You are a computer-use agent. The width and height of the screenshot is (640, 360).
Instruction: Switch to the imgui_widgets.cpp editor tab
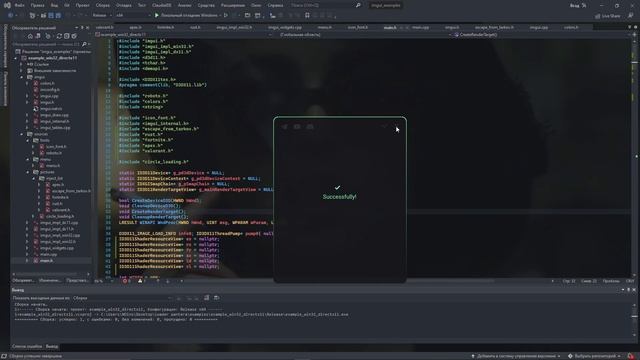click(x=285, y=27)
